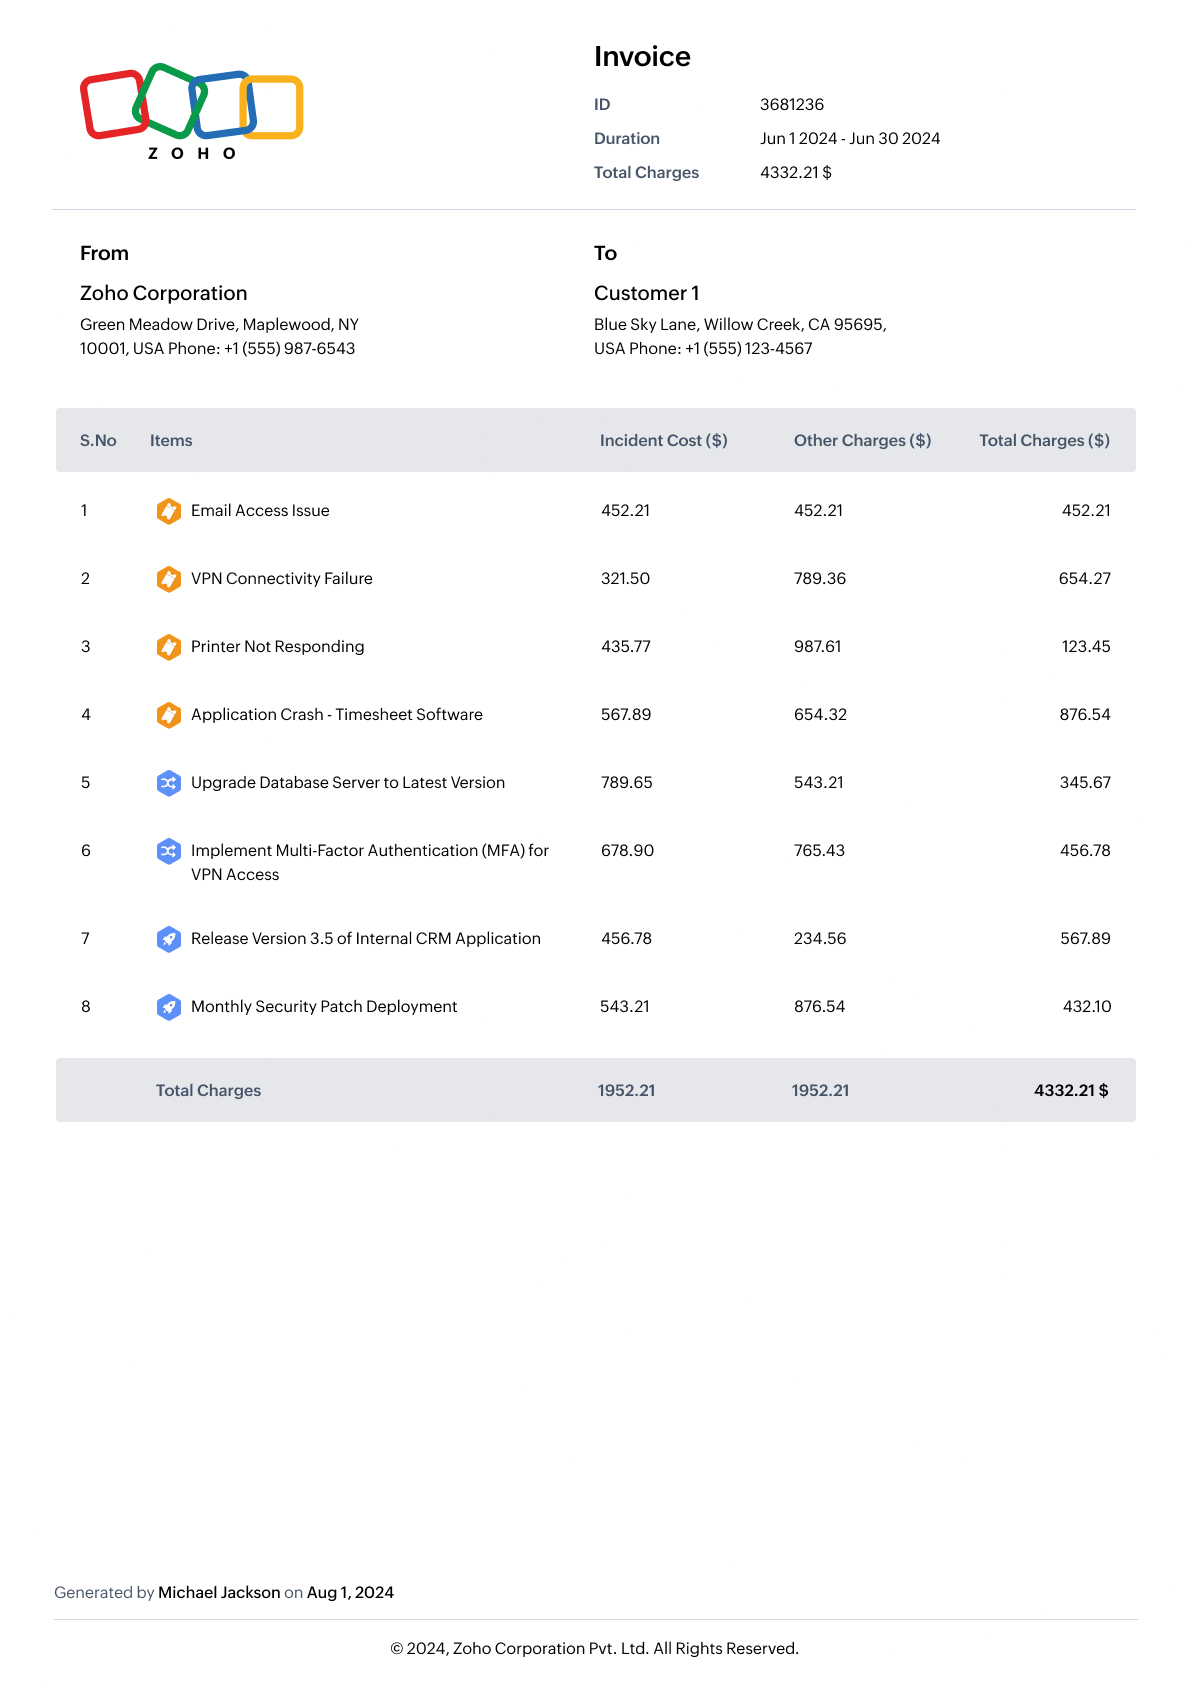The height and width of the screenshot is (1684, 1190).
Task: Click the Customer 1 recipient name
Action: (x=646, y=294)
